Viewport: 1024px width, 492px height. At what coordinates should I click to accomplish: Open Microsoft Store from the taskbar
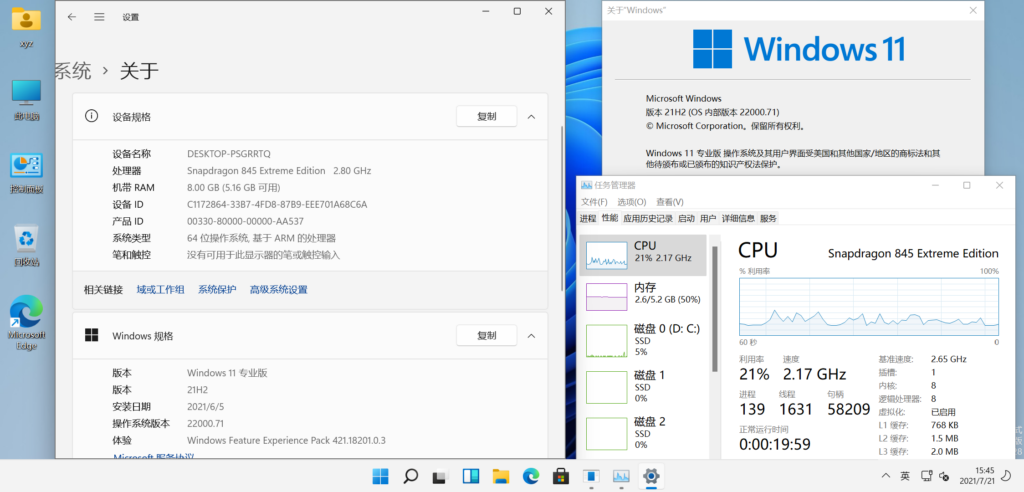coord(561,476)
